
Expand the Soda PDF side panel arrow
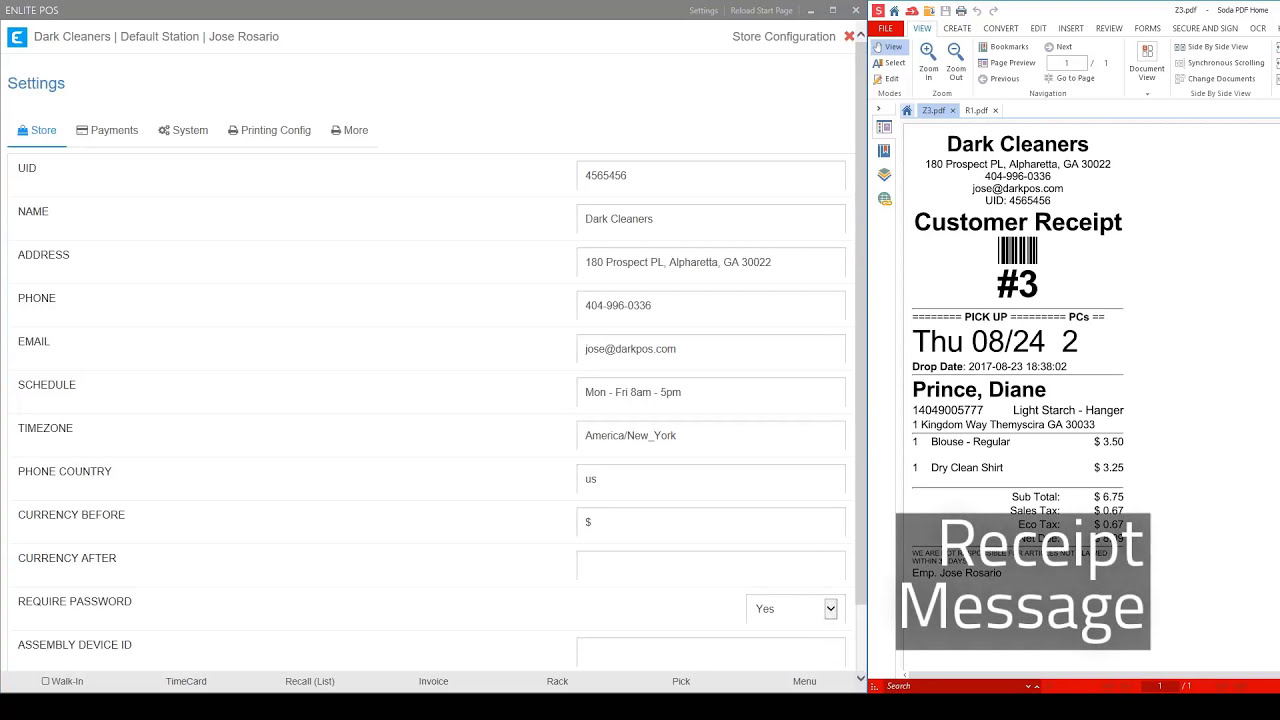click(879, 109)
